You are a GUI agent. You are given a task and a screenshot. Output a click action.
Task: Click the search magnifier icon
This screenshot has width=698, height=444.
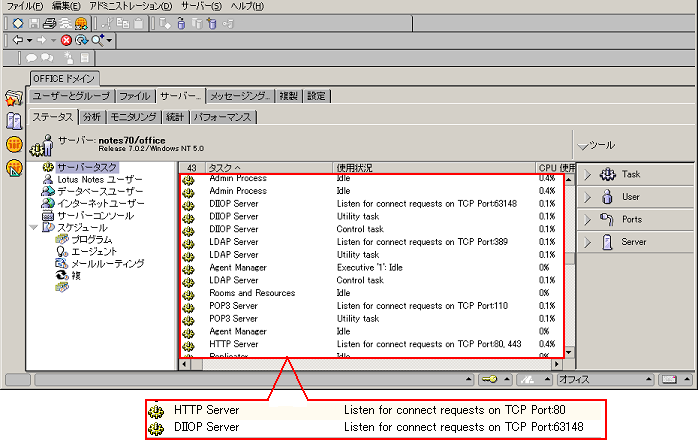point(97,40)
